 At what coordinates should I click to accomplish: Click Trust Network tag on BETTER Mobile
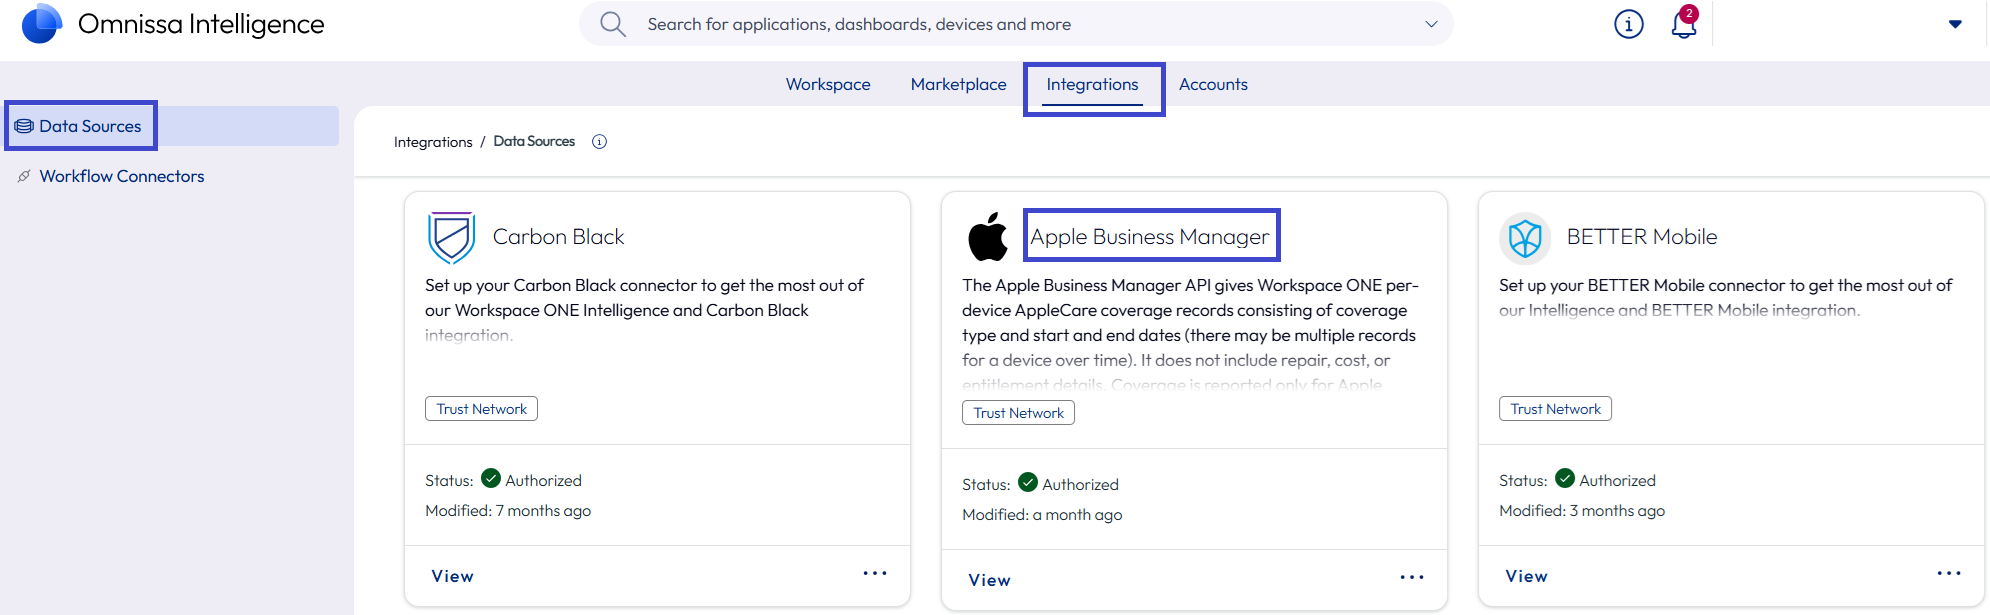pos(1555,409)
